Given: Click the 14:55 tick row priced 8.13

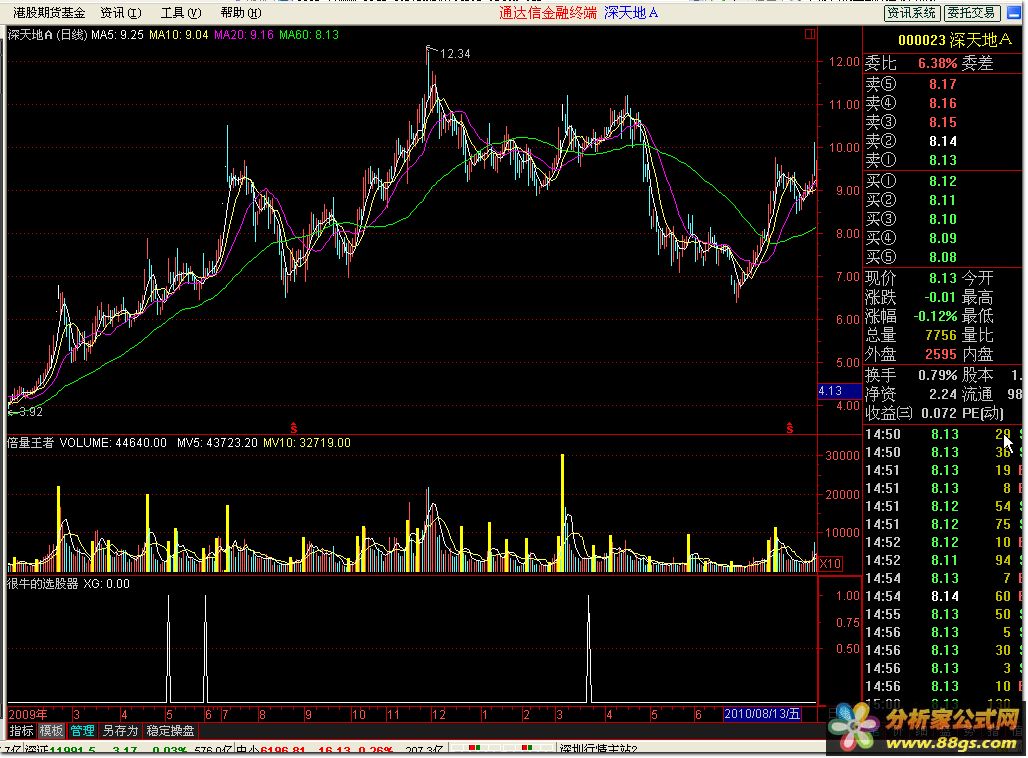Looking at the screenshot, I should [943, 614].
